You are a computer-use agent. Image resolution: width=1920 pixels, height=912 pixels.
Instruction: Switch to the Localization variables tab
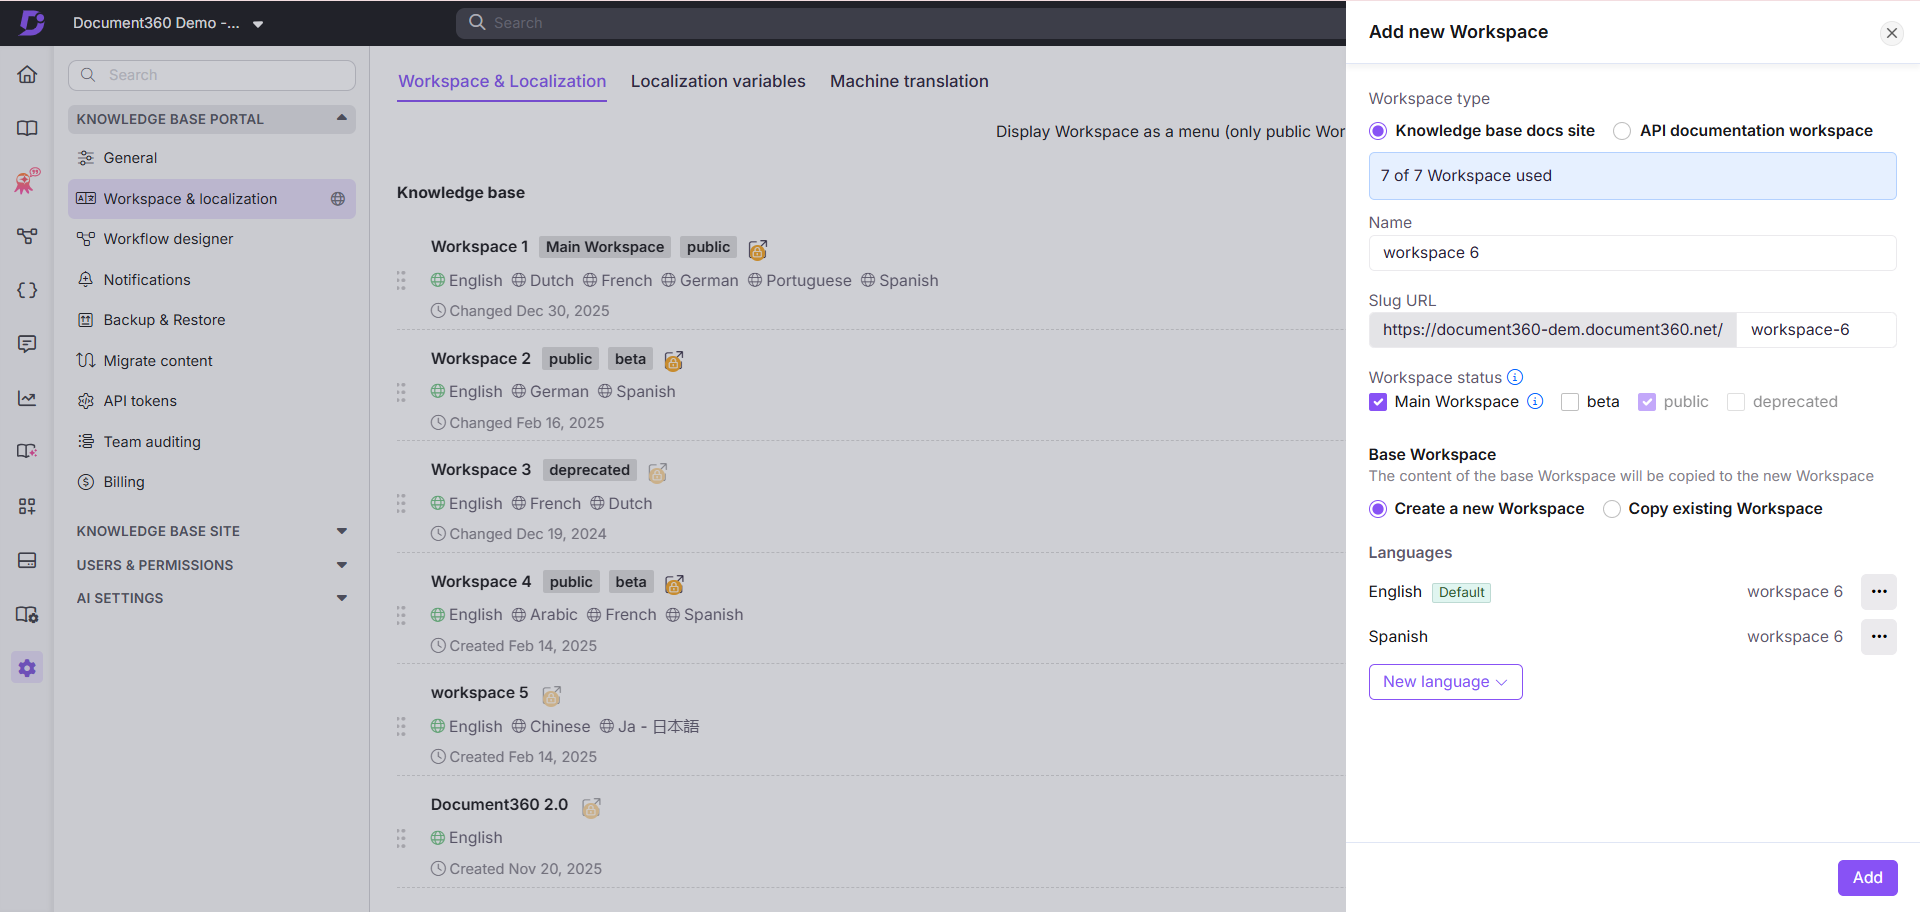point(718,81)
